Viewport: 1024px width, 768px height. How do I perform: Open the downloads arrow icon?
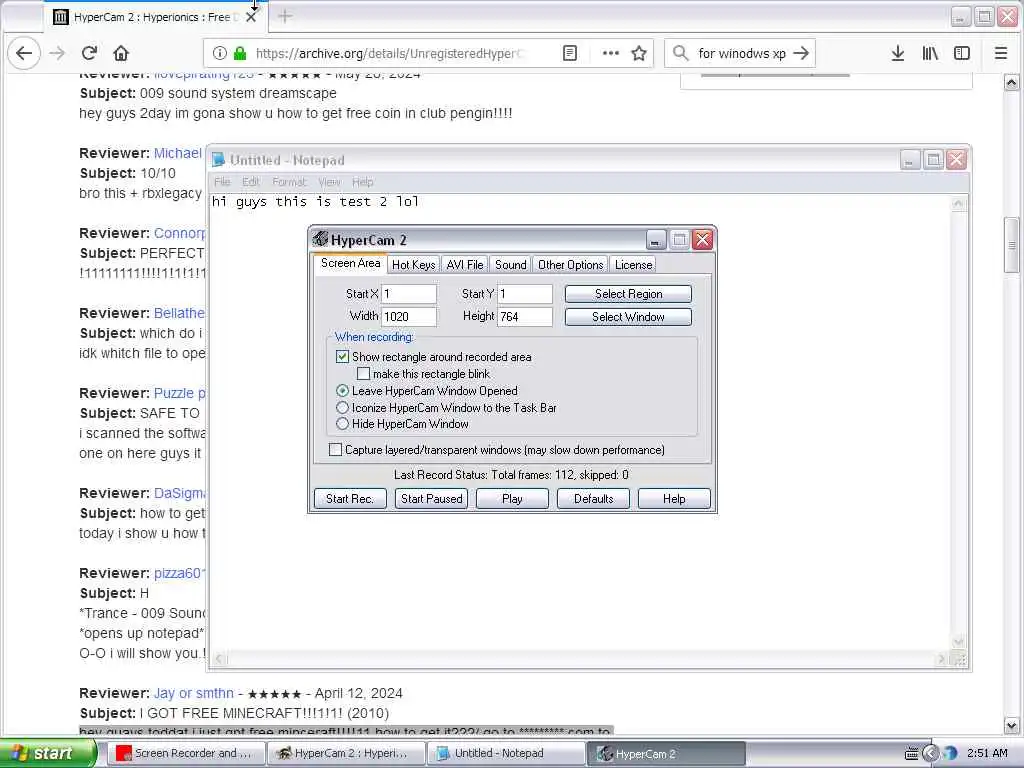898,53
